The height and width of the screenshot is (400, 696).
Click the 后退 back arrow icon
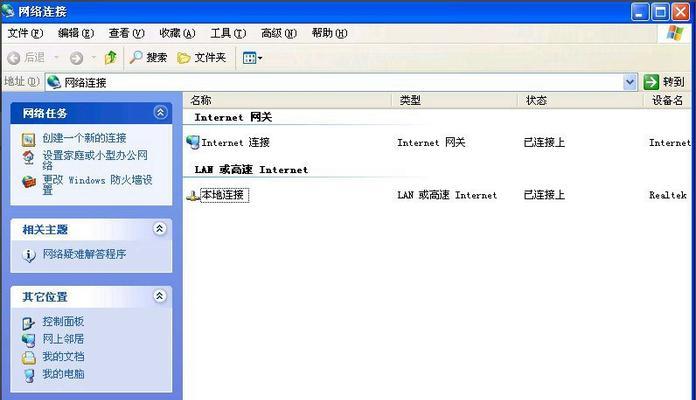pos(14,58)
